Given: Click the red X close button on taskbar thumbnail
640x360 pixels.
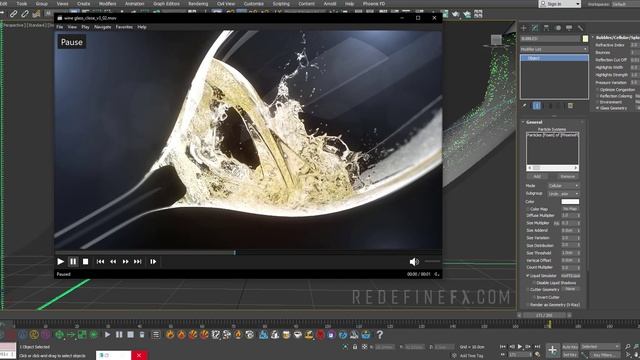Looking at the screenshot, I should [x=139, y=355].
